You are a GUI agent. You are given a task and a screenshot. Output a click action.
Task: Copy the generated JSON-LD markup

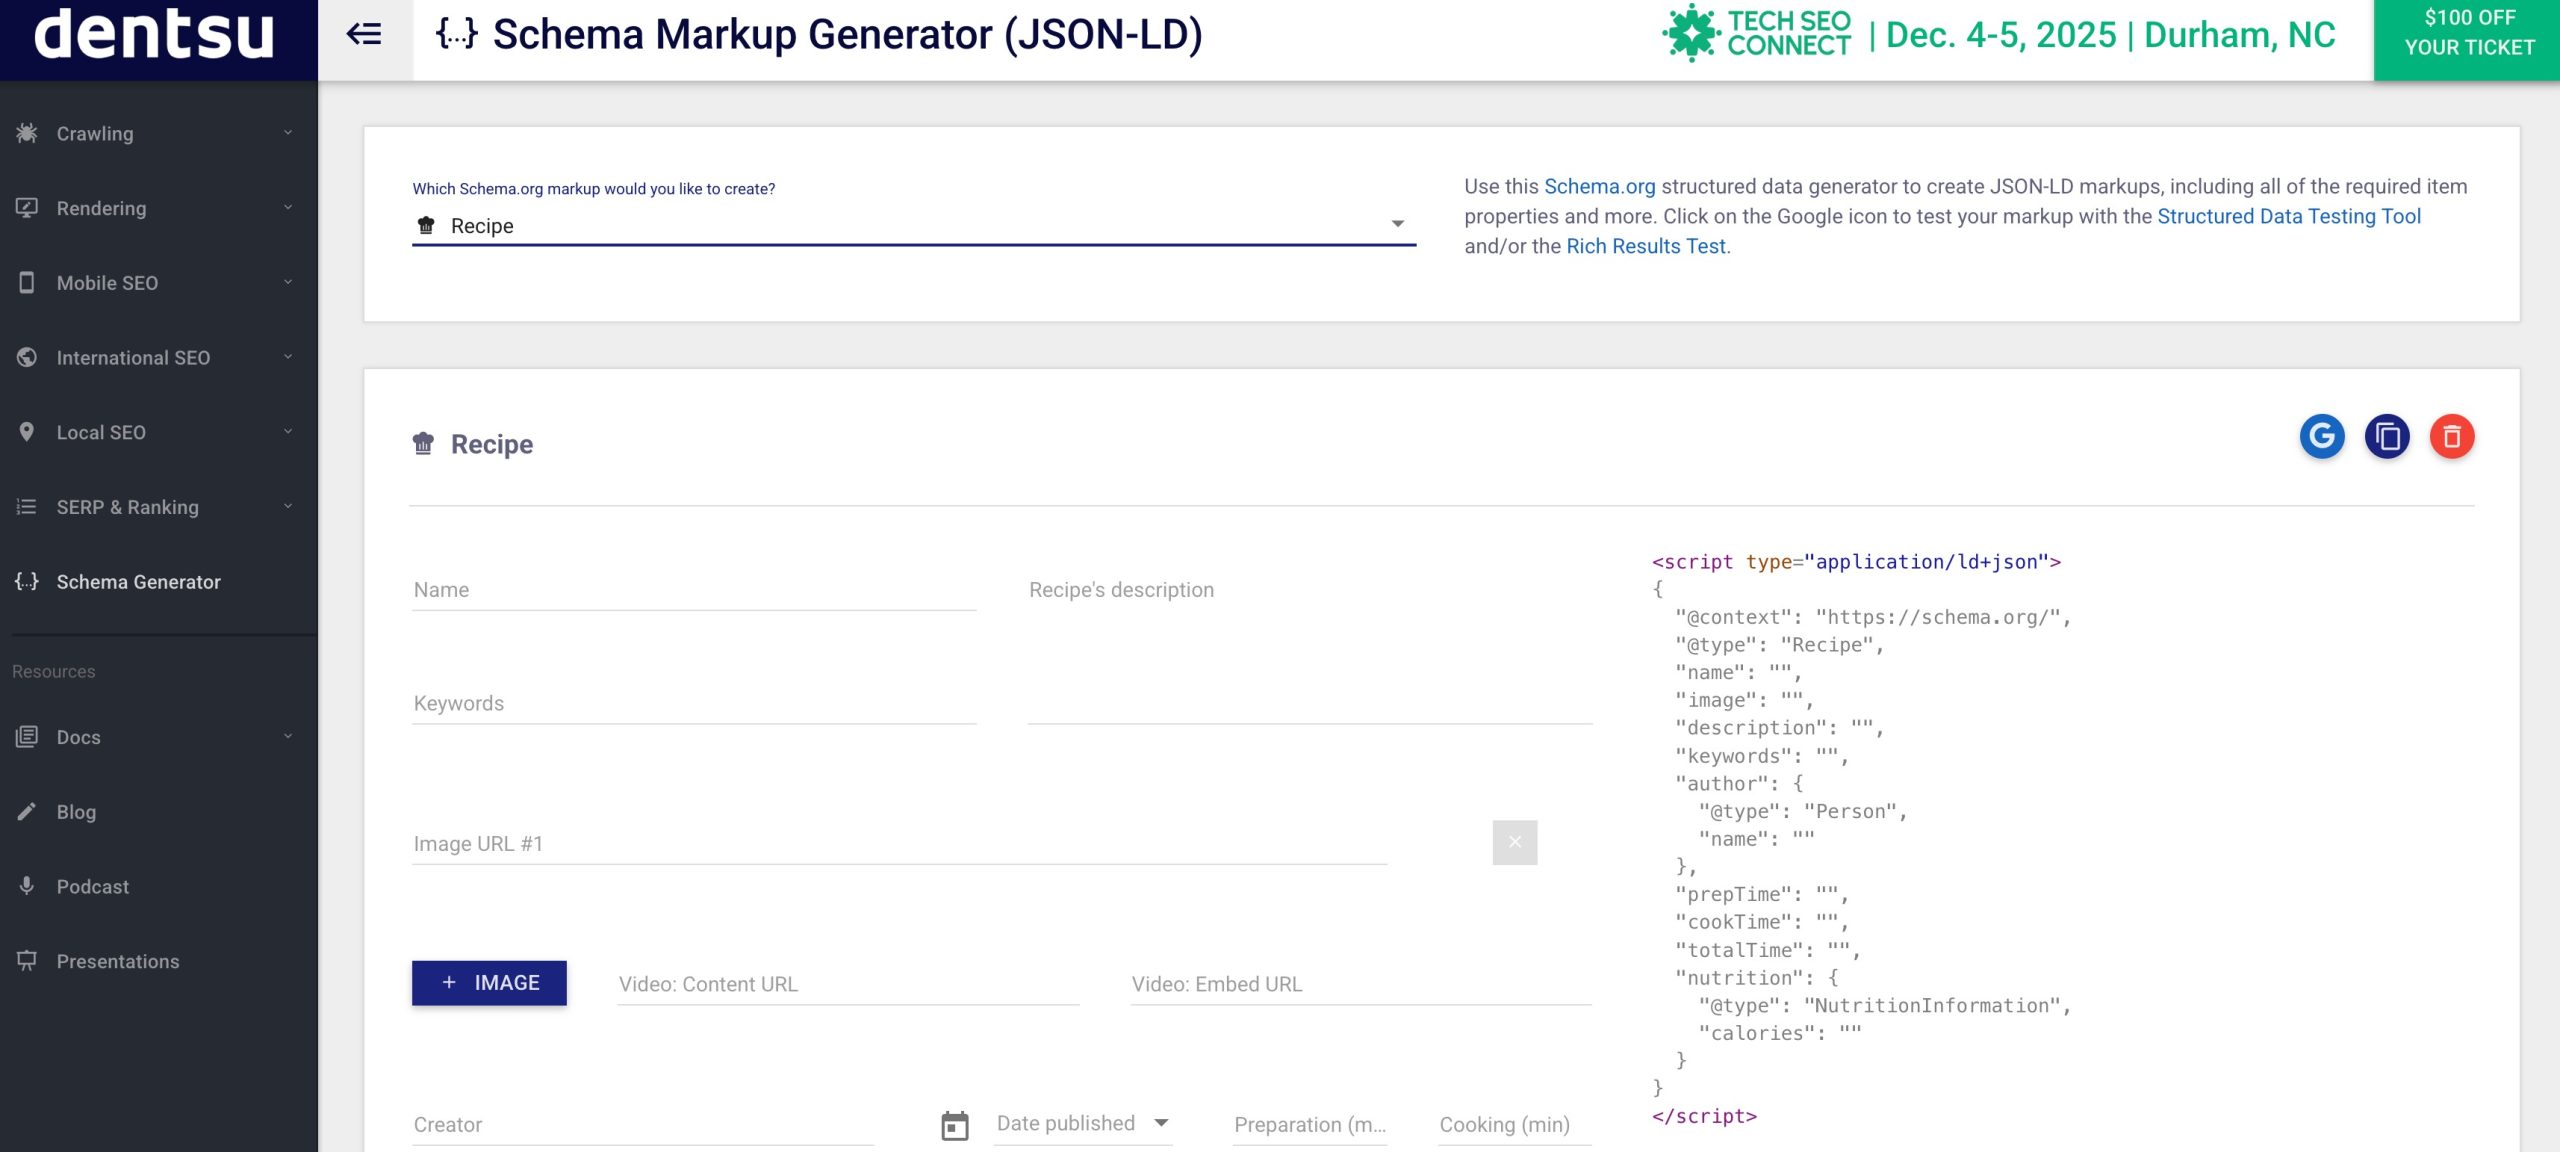coord(2386,437)
